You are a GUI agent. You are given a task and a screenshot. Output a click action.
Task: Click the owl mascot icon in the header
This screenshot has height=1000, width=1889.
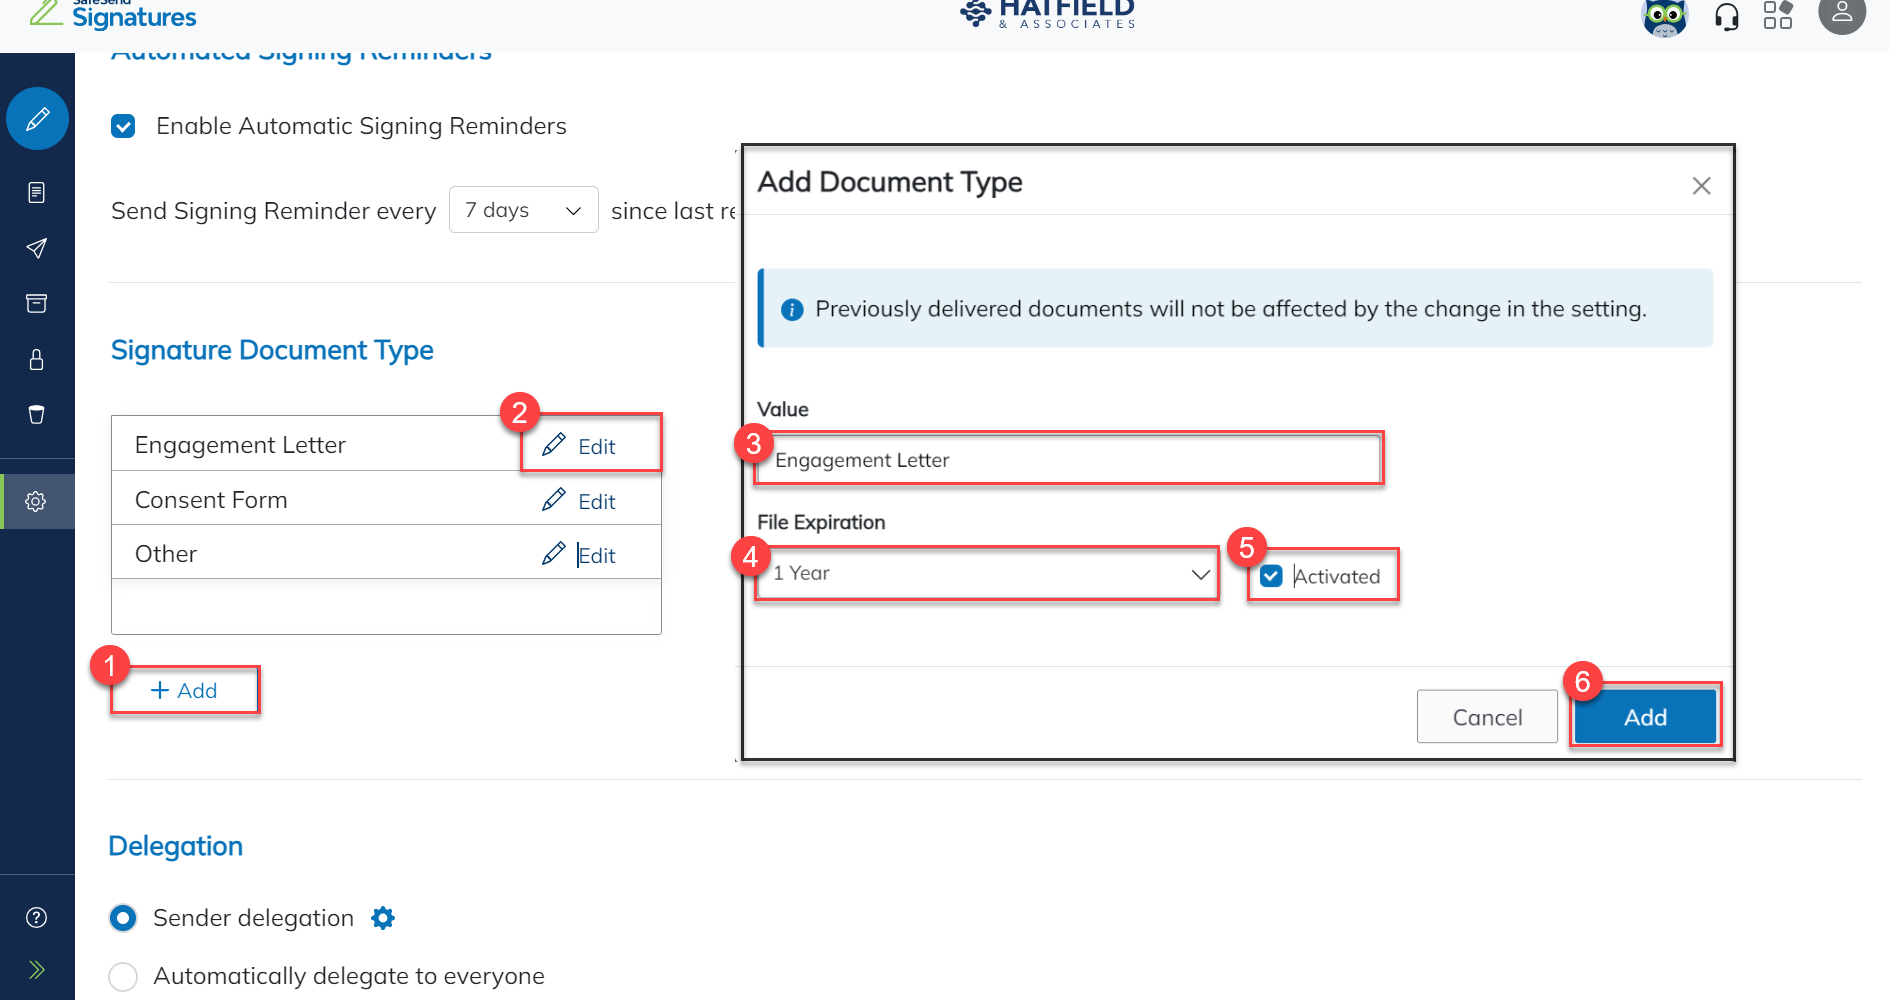(x=1665, y=18)
